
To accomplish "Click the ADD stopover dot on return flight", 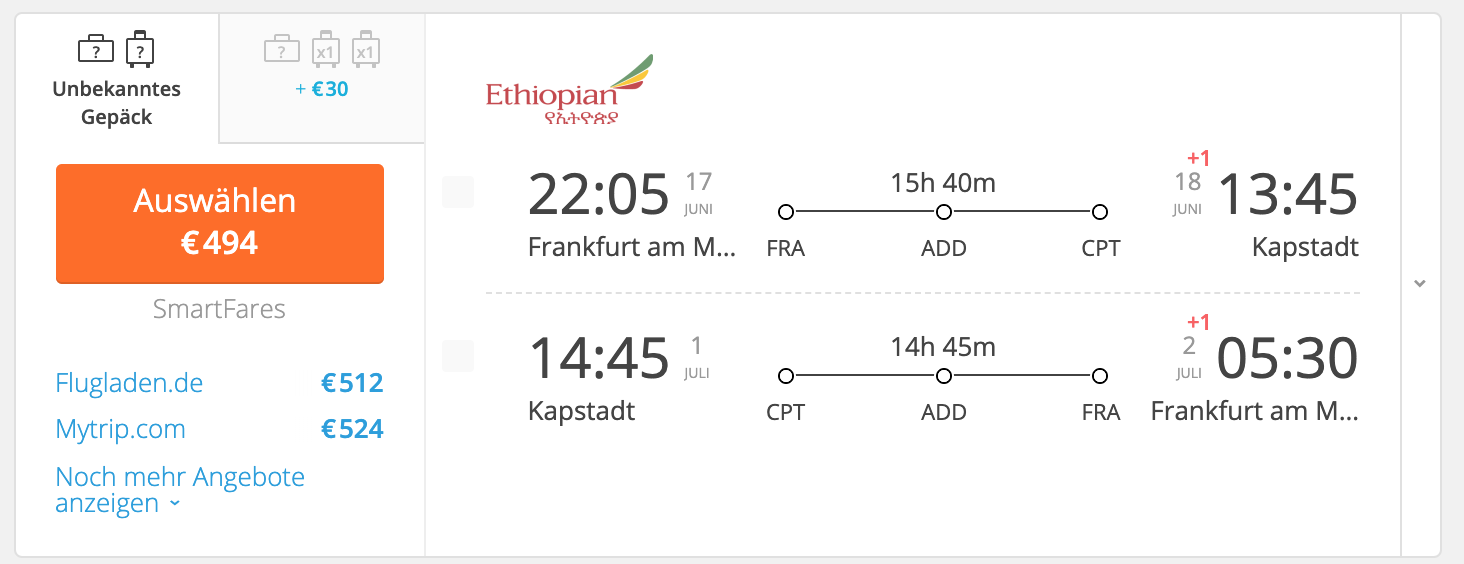I will pos(943,376).
